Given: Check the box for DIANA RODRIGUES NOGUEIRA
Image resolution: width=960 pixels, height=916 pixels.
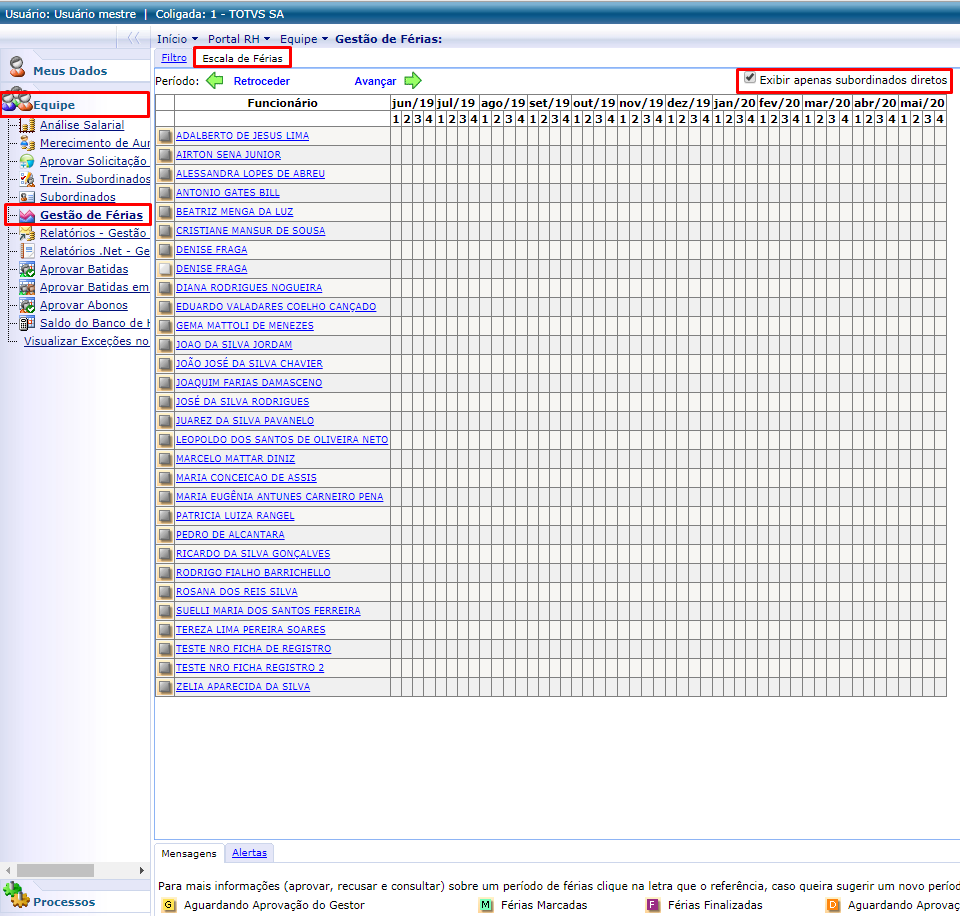Looking at the screenshot, I should pyautogui.click(x=165, y=288).
